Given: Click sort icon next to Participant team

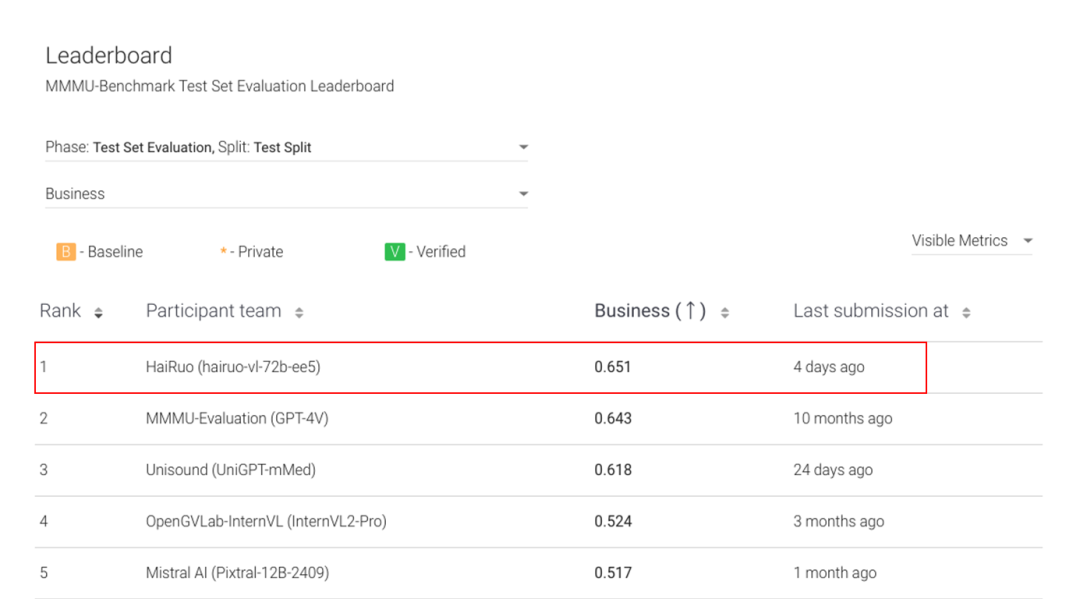Looking at the screenshot, I should 299,313.
